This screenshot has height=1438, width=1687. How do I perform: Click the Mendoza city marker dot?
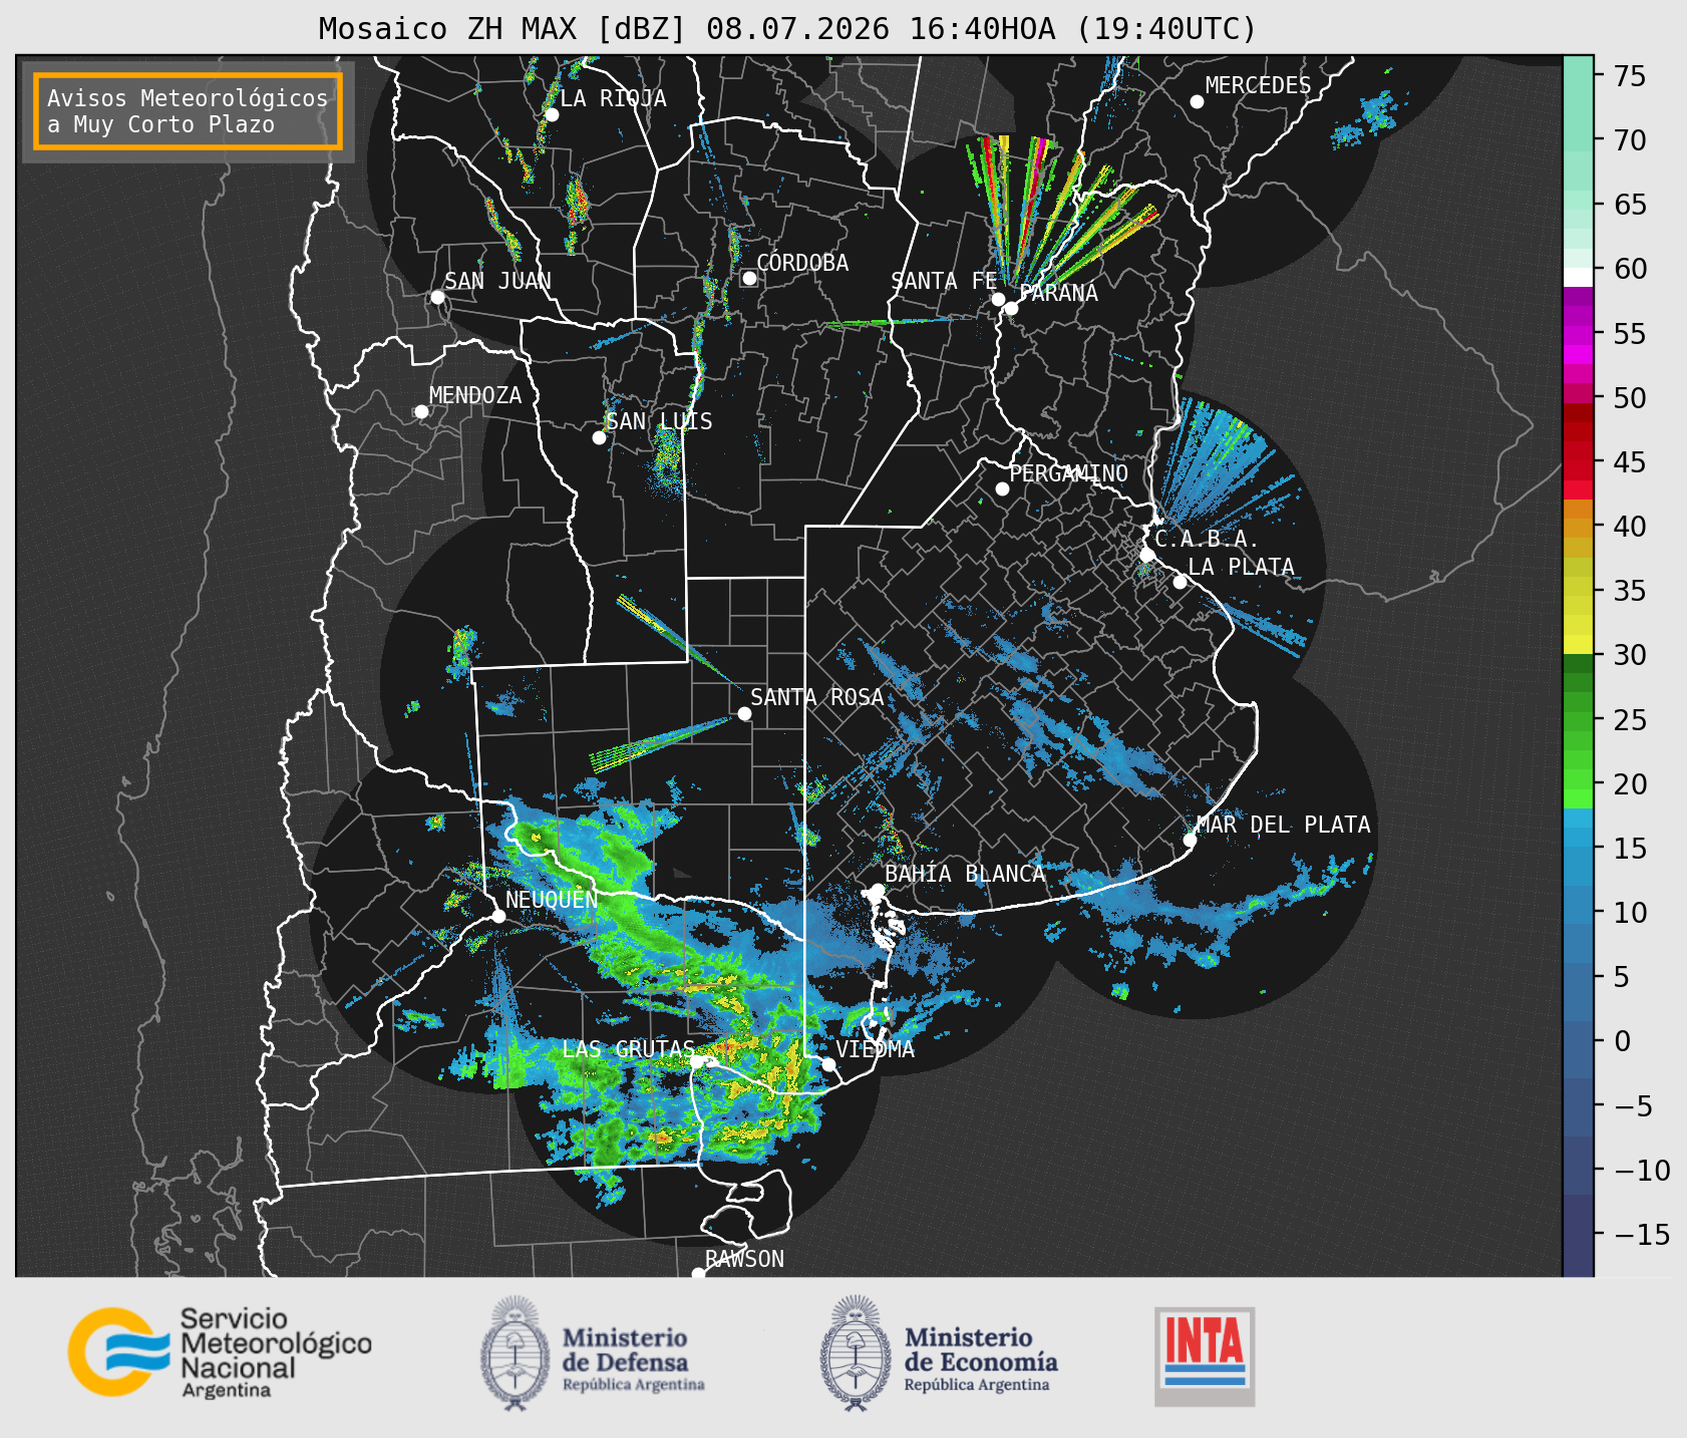(x=421, y=412)
